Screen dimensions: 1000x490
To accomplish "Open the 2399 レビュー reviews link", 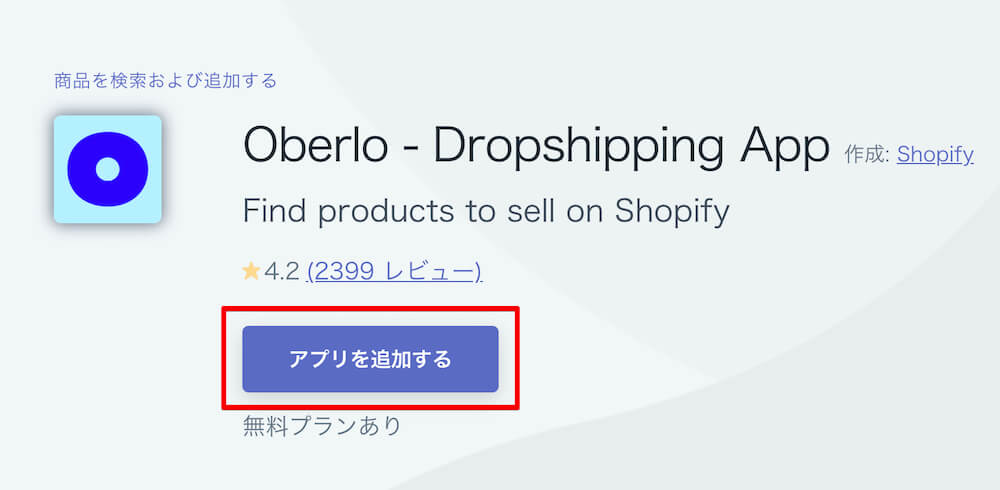I will click(394, 272).
